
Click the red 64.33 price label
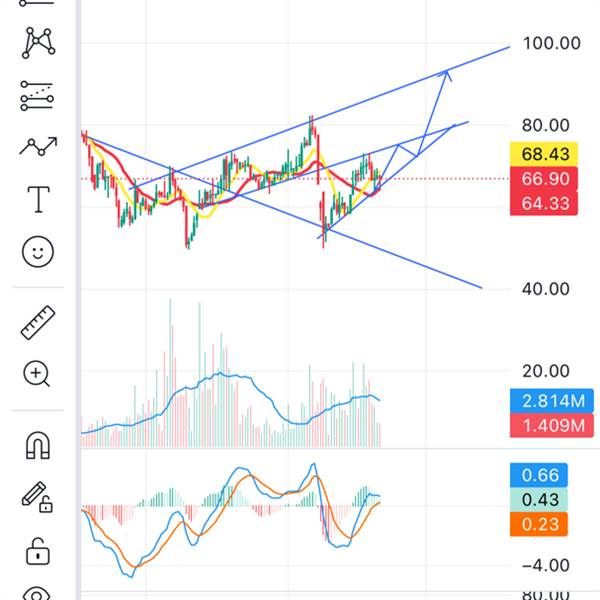coord(544,203)
